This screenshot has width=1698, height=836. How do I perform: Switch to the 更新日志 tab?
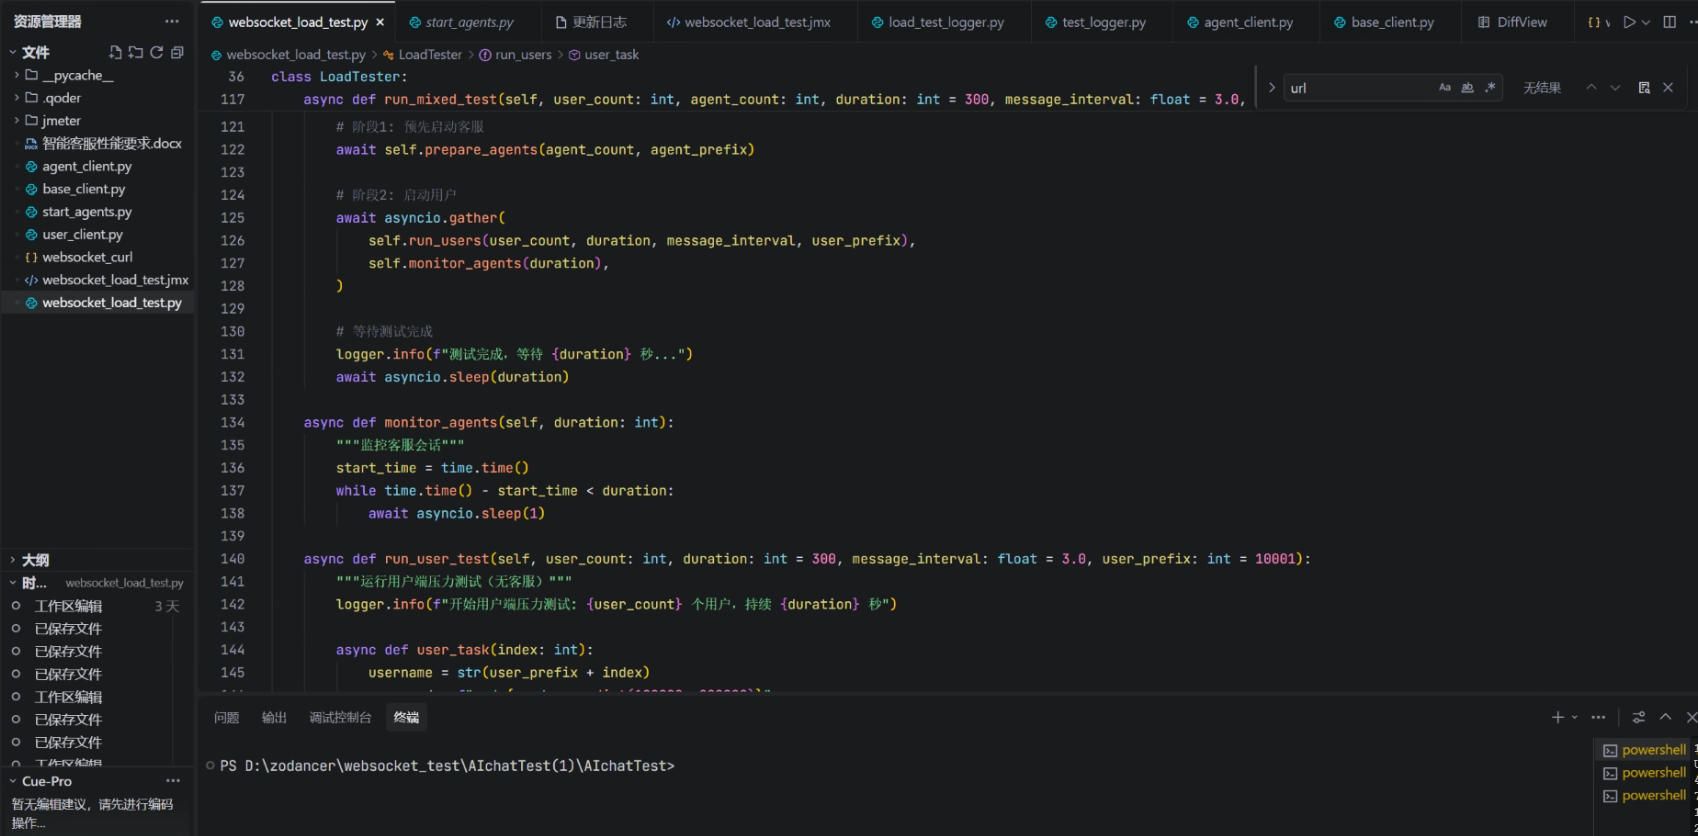pyautogui.click(x=599, y=22)
